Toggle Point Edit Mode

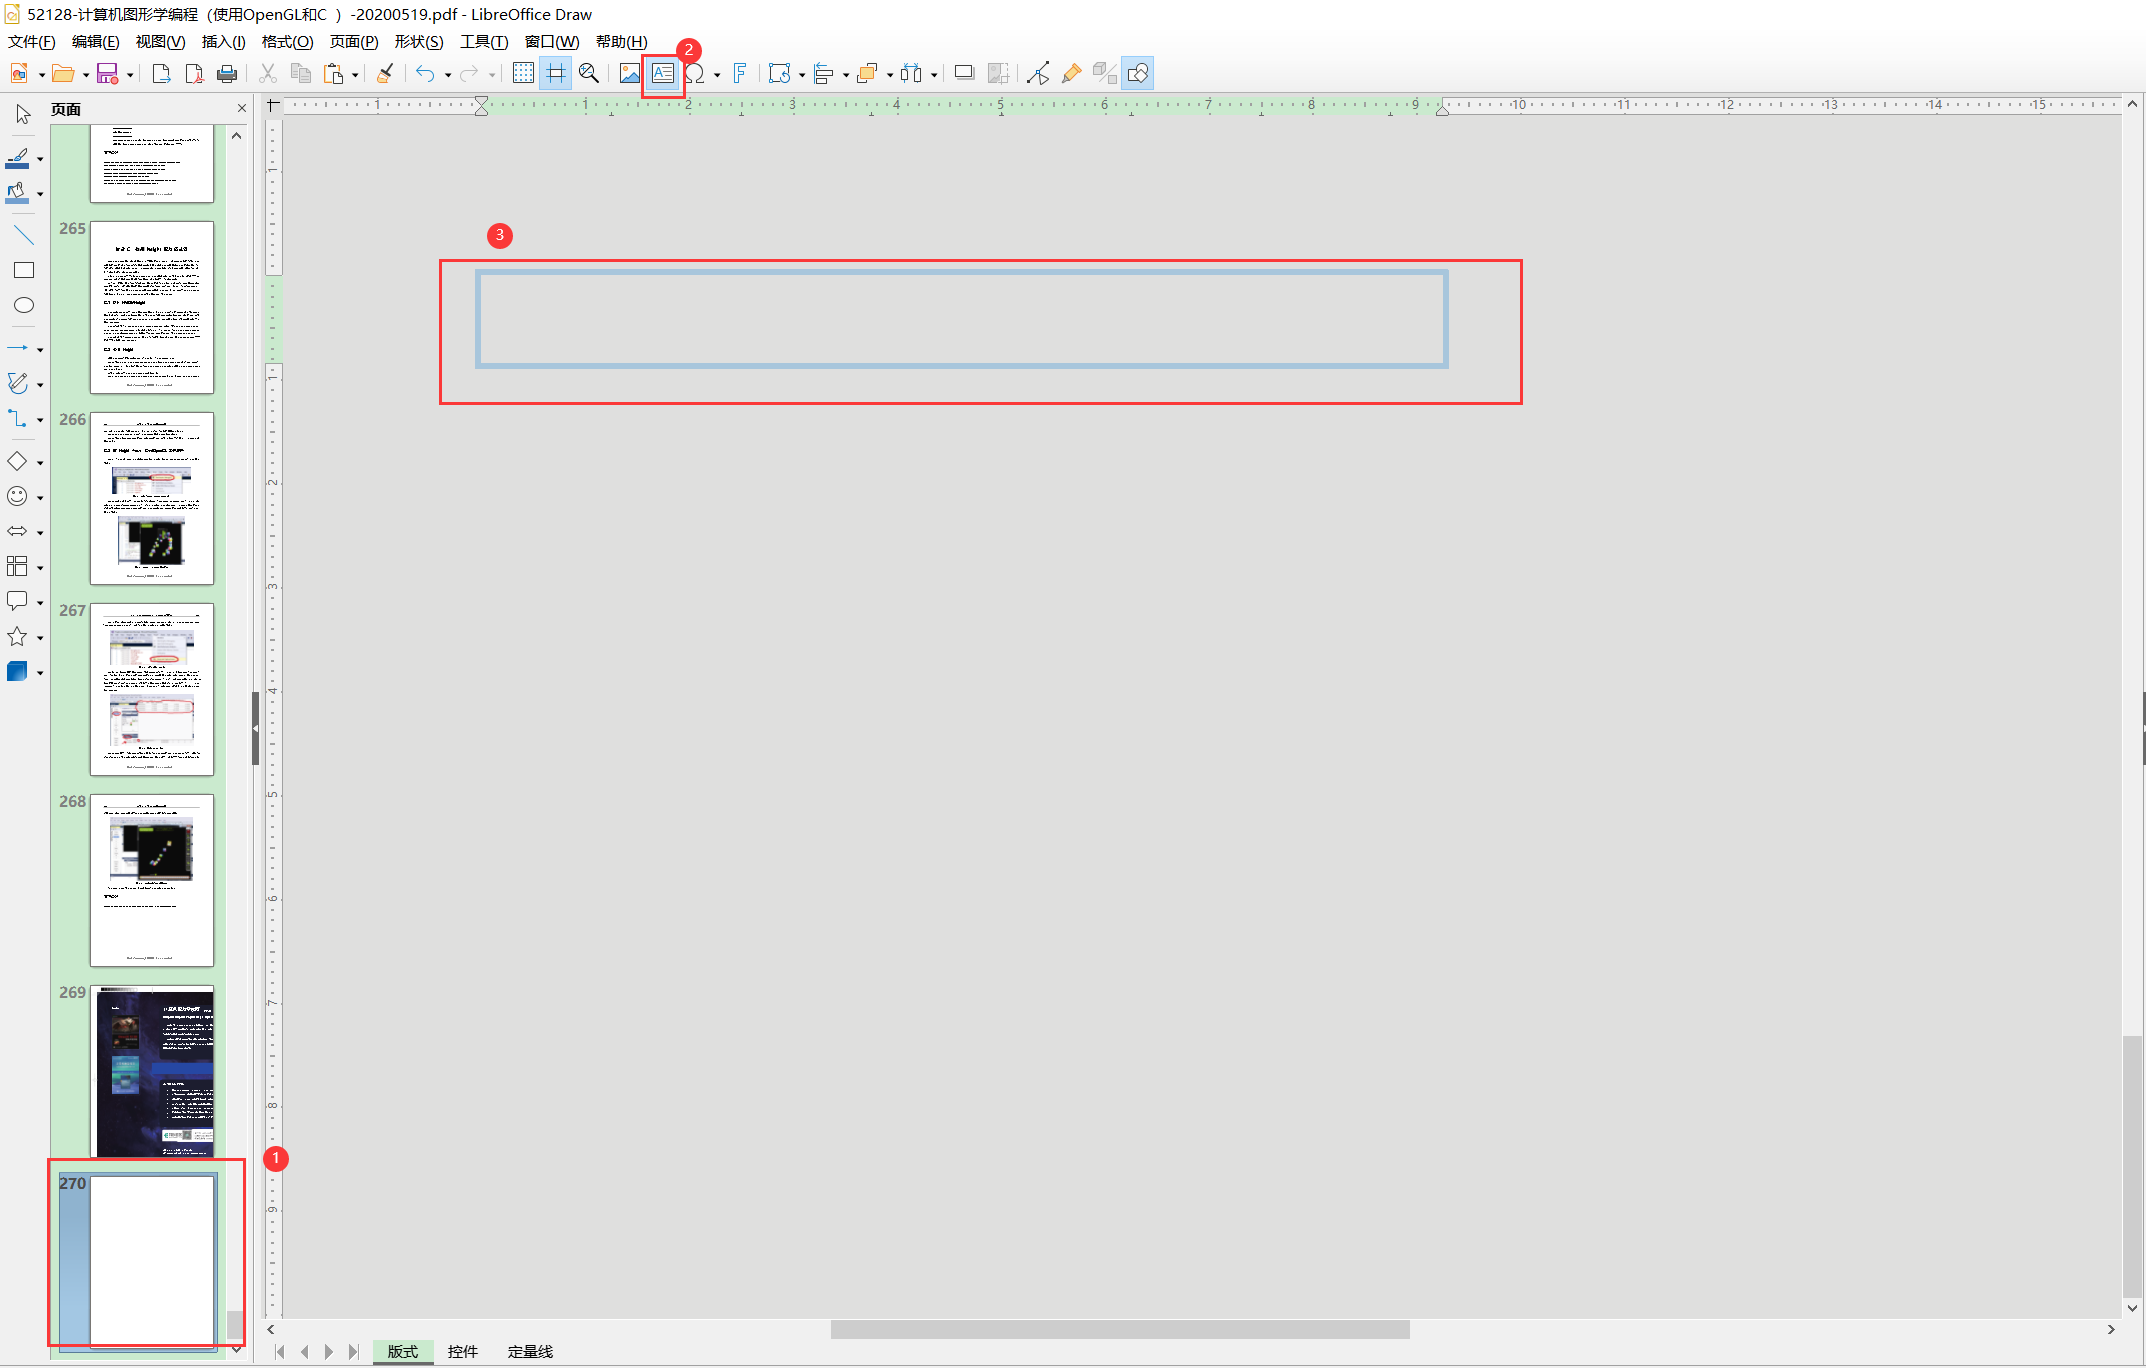coord(1039,73)
